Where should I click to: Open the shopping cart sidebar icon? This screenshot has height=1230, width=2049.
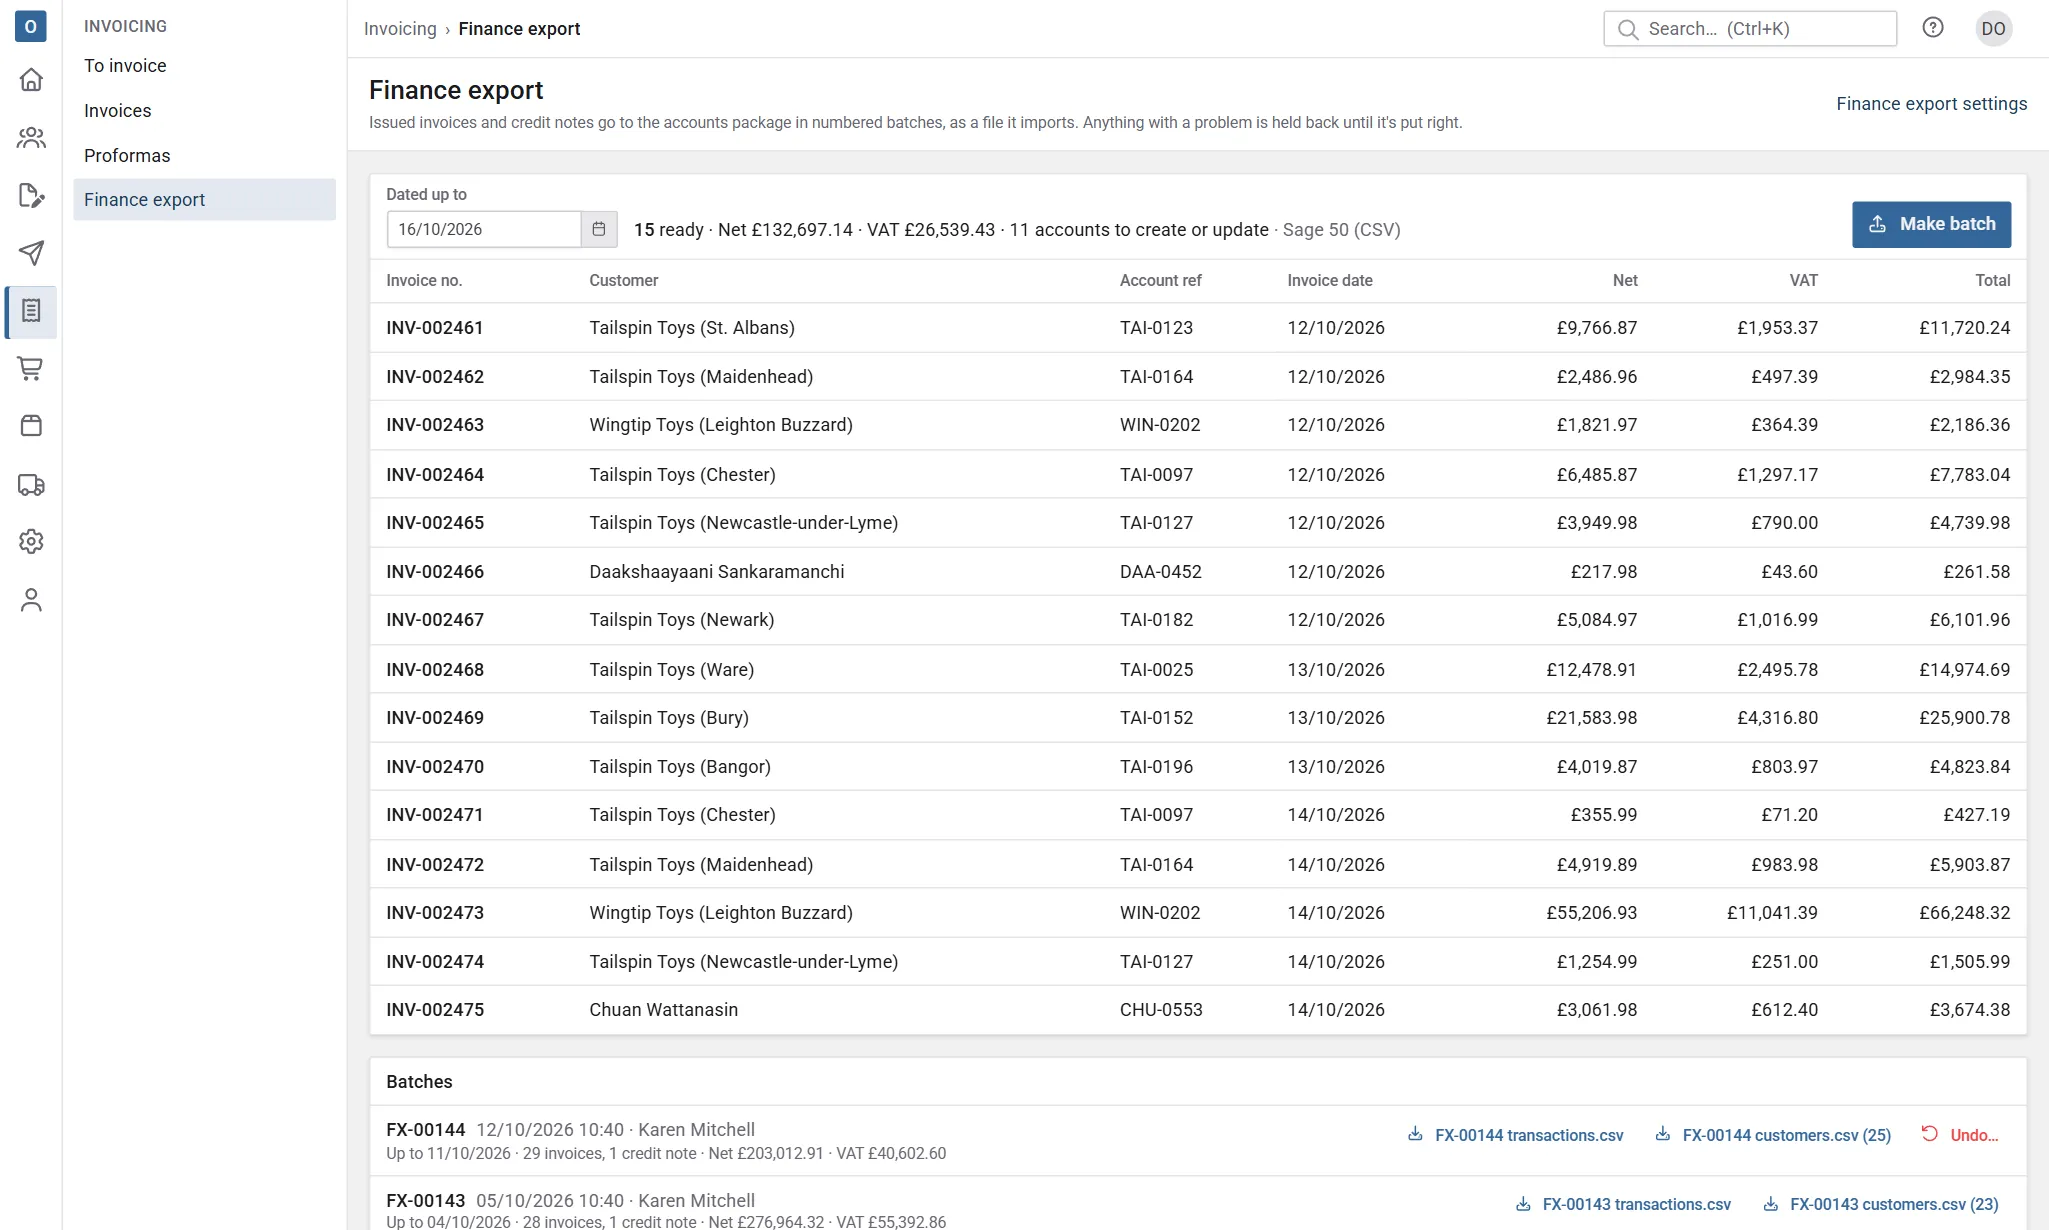tap(31, 369)
